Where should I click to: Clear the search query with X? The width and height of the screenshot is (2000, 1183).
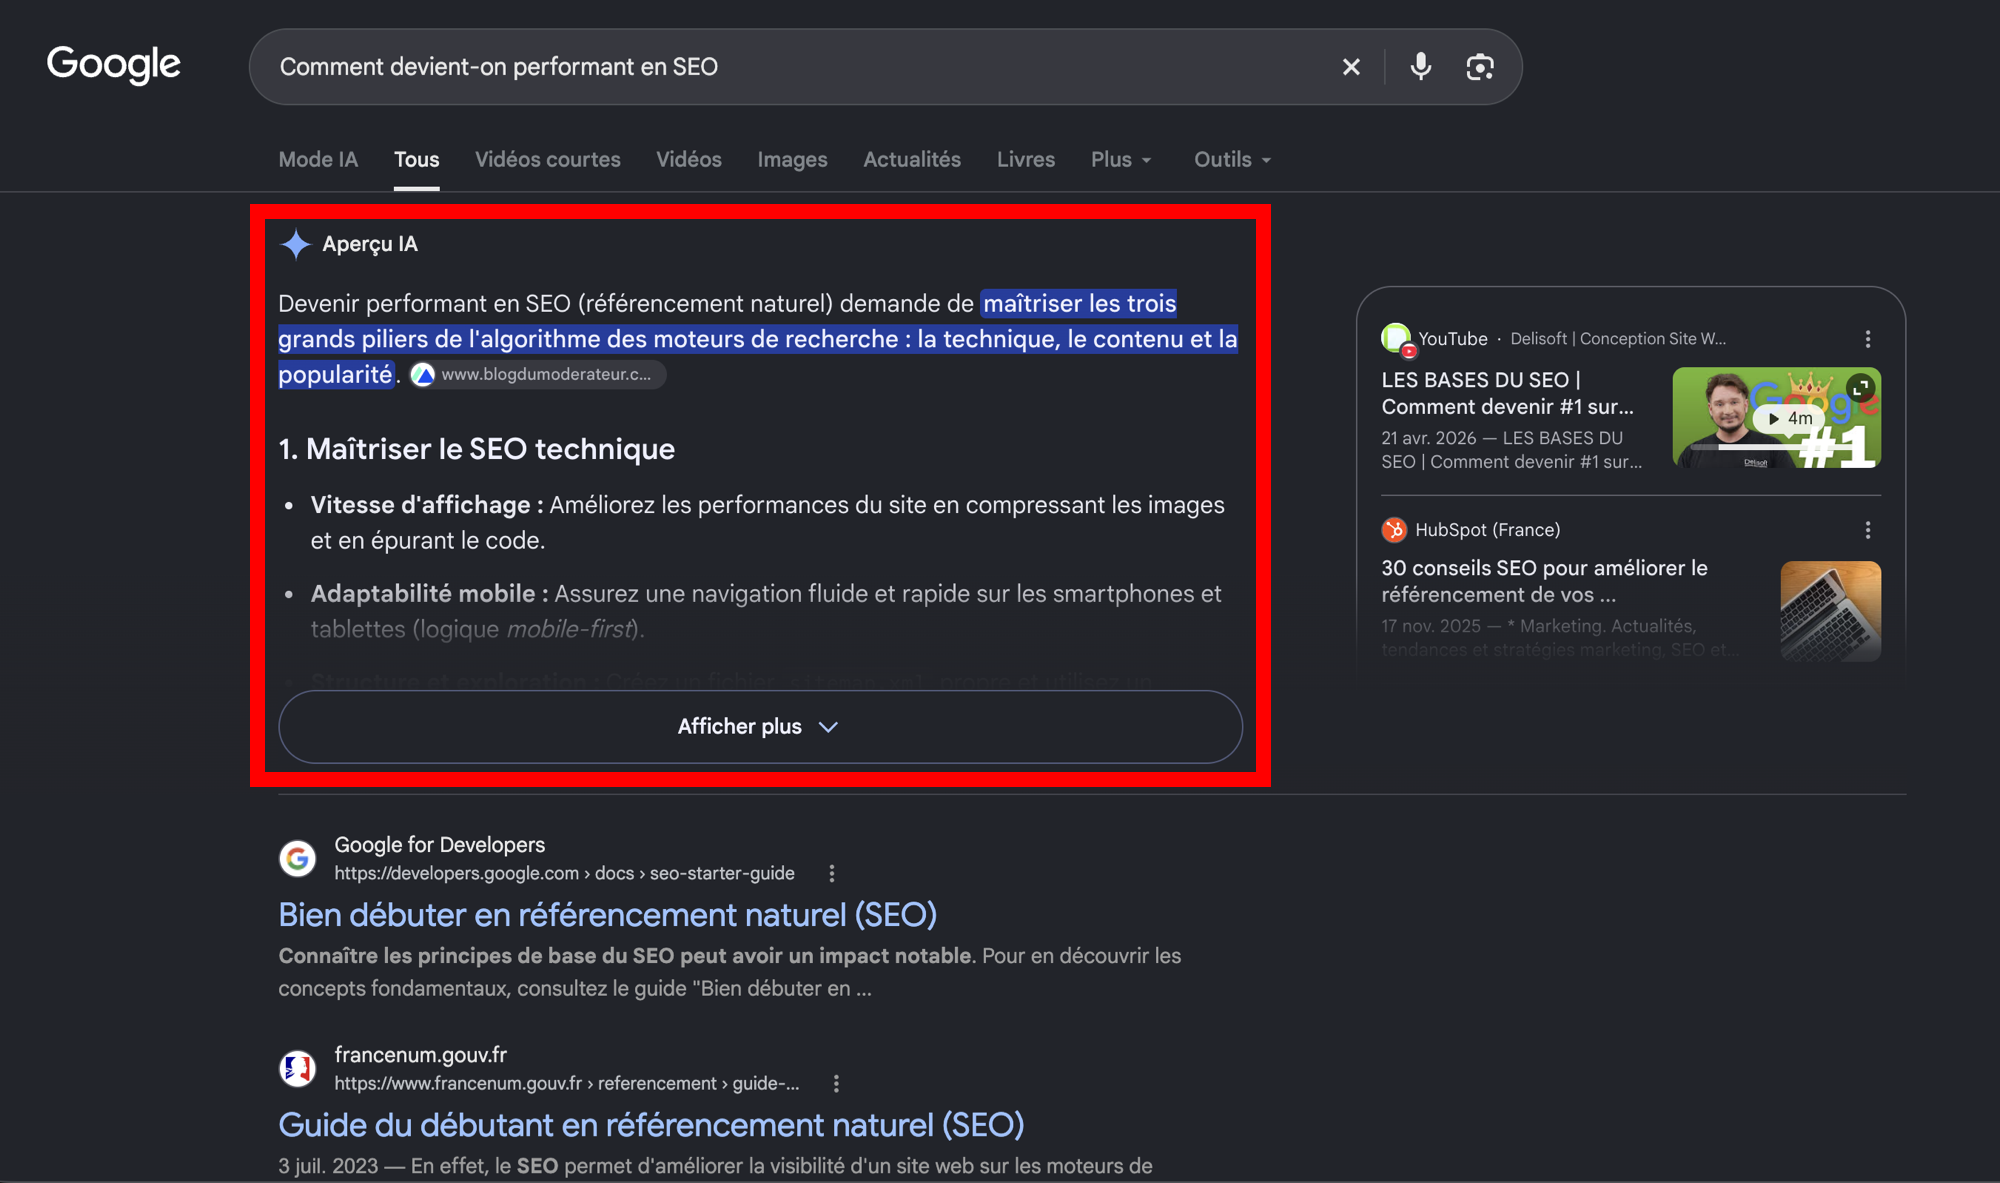pos(1351,67)
